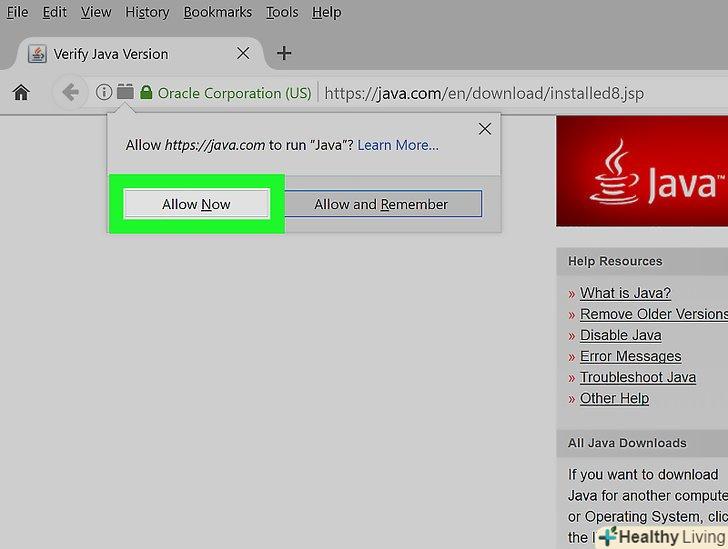Screen dimensions: 728x549
Task: Click the plugin block icon in address bar
Action: [125, 92]
